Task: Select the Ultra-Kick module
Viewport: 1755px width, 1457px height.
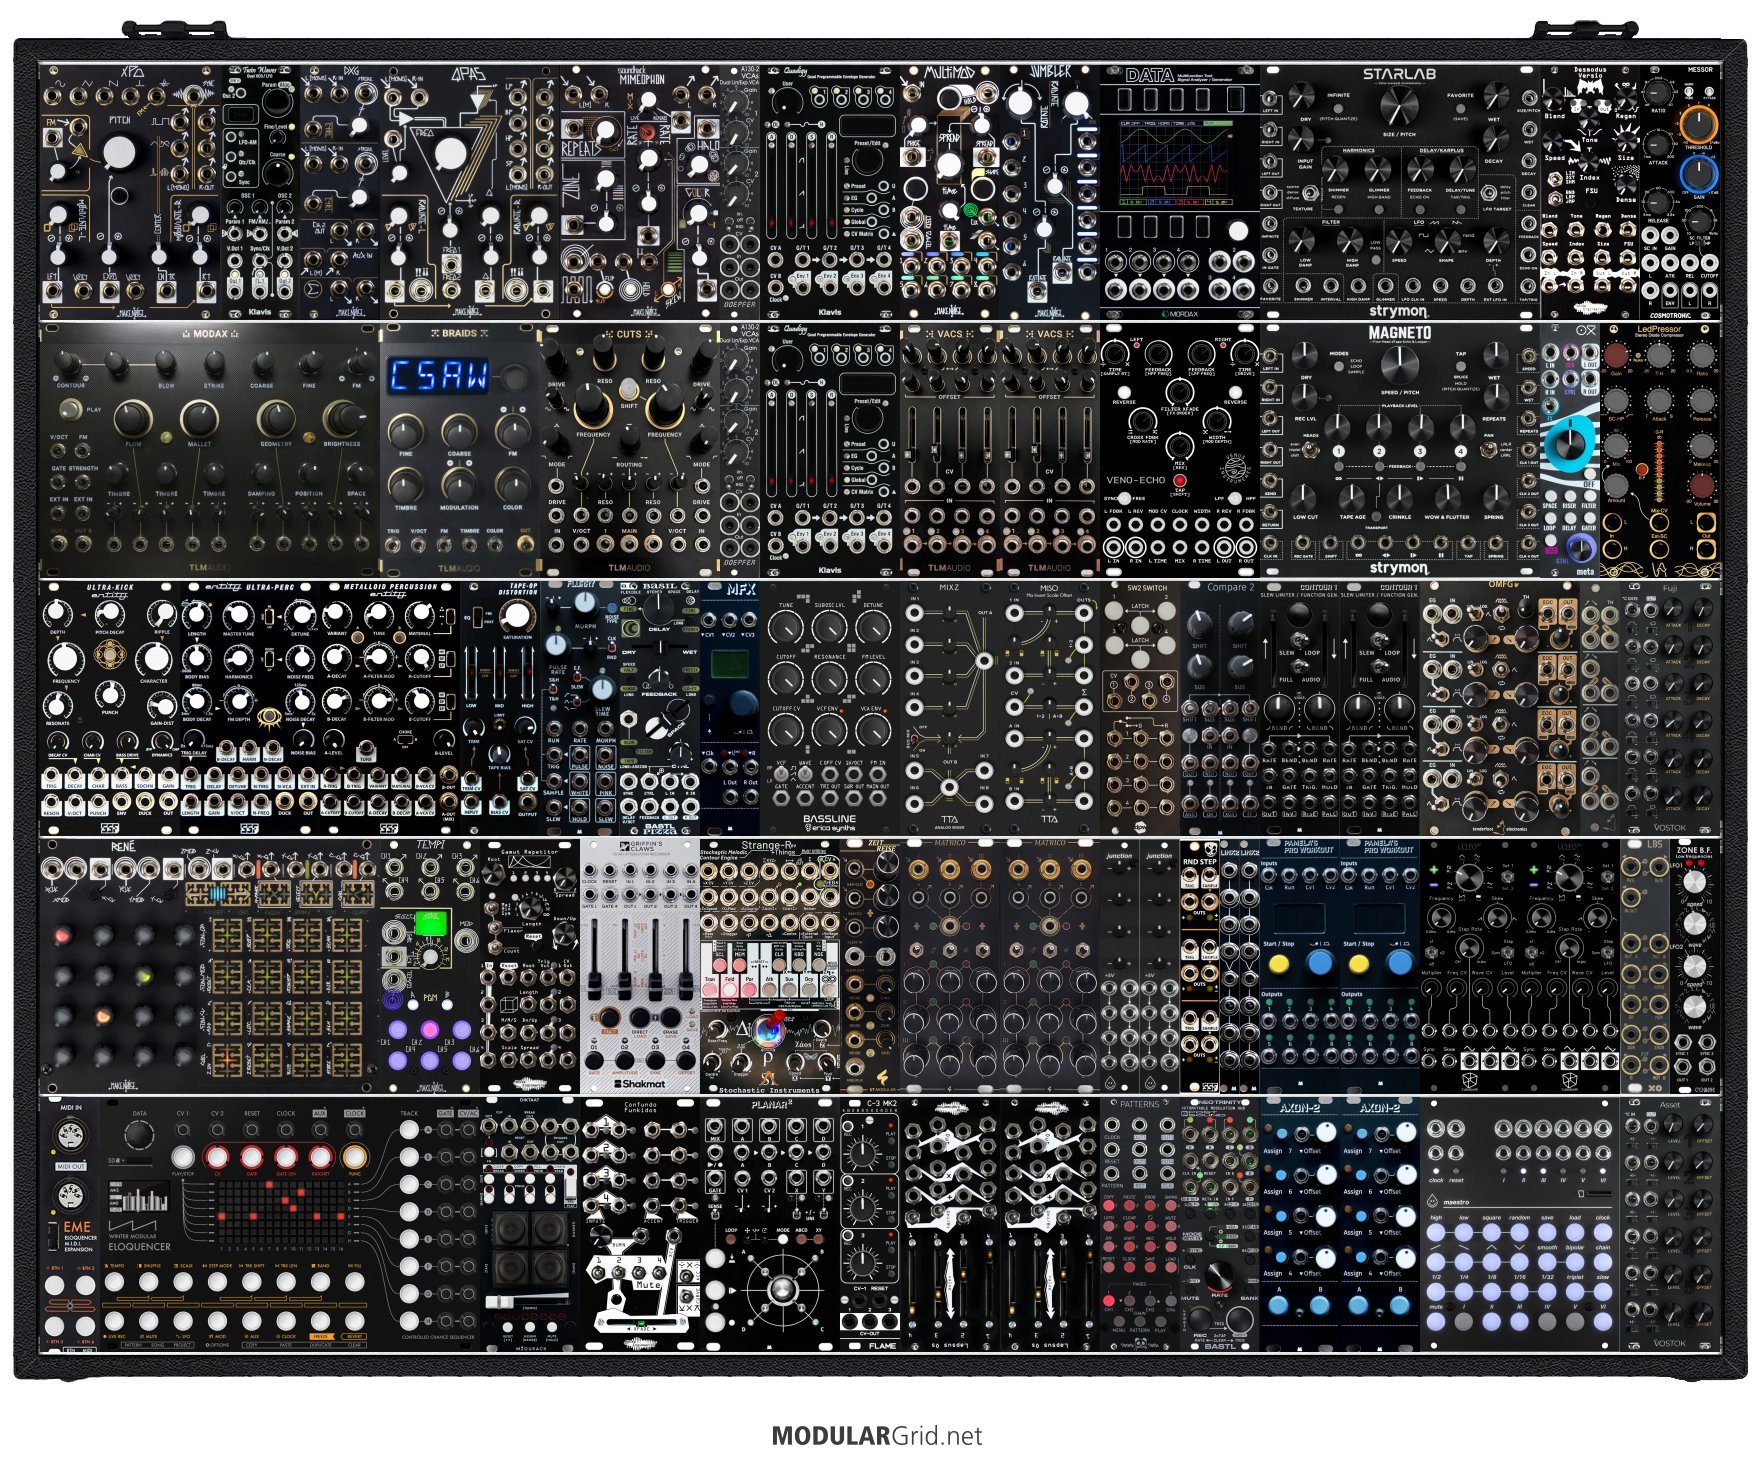Action: [x=110, y=708]
